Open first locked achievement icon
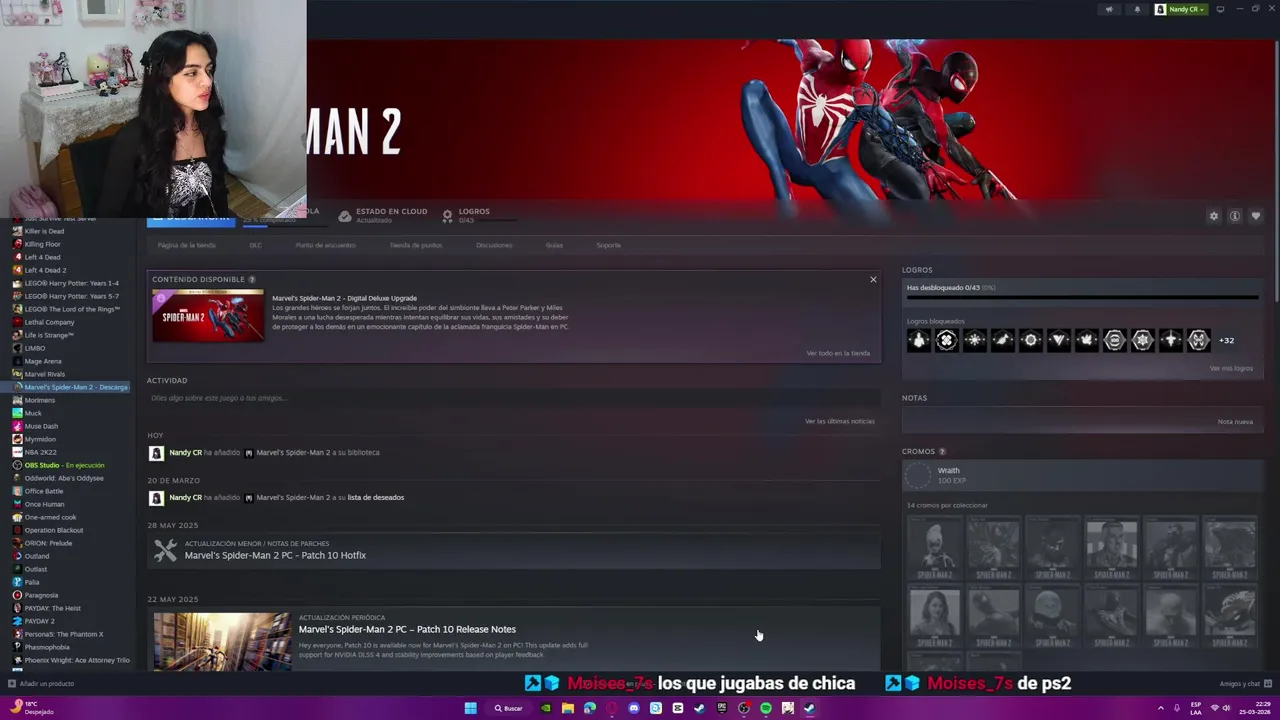 tap(919, 340)
